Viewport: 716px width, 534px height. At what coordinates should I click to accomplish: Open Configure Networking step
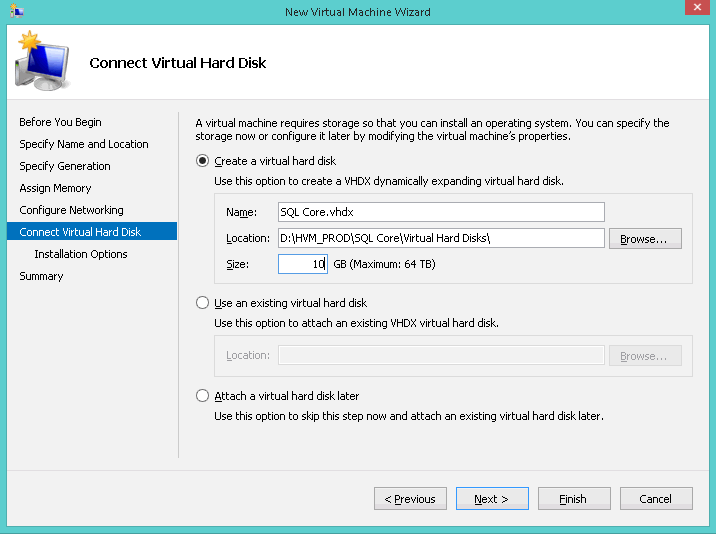click(71, 210)
